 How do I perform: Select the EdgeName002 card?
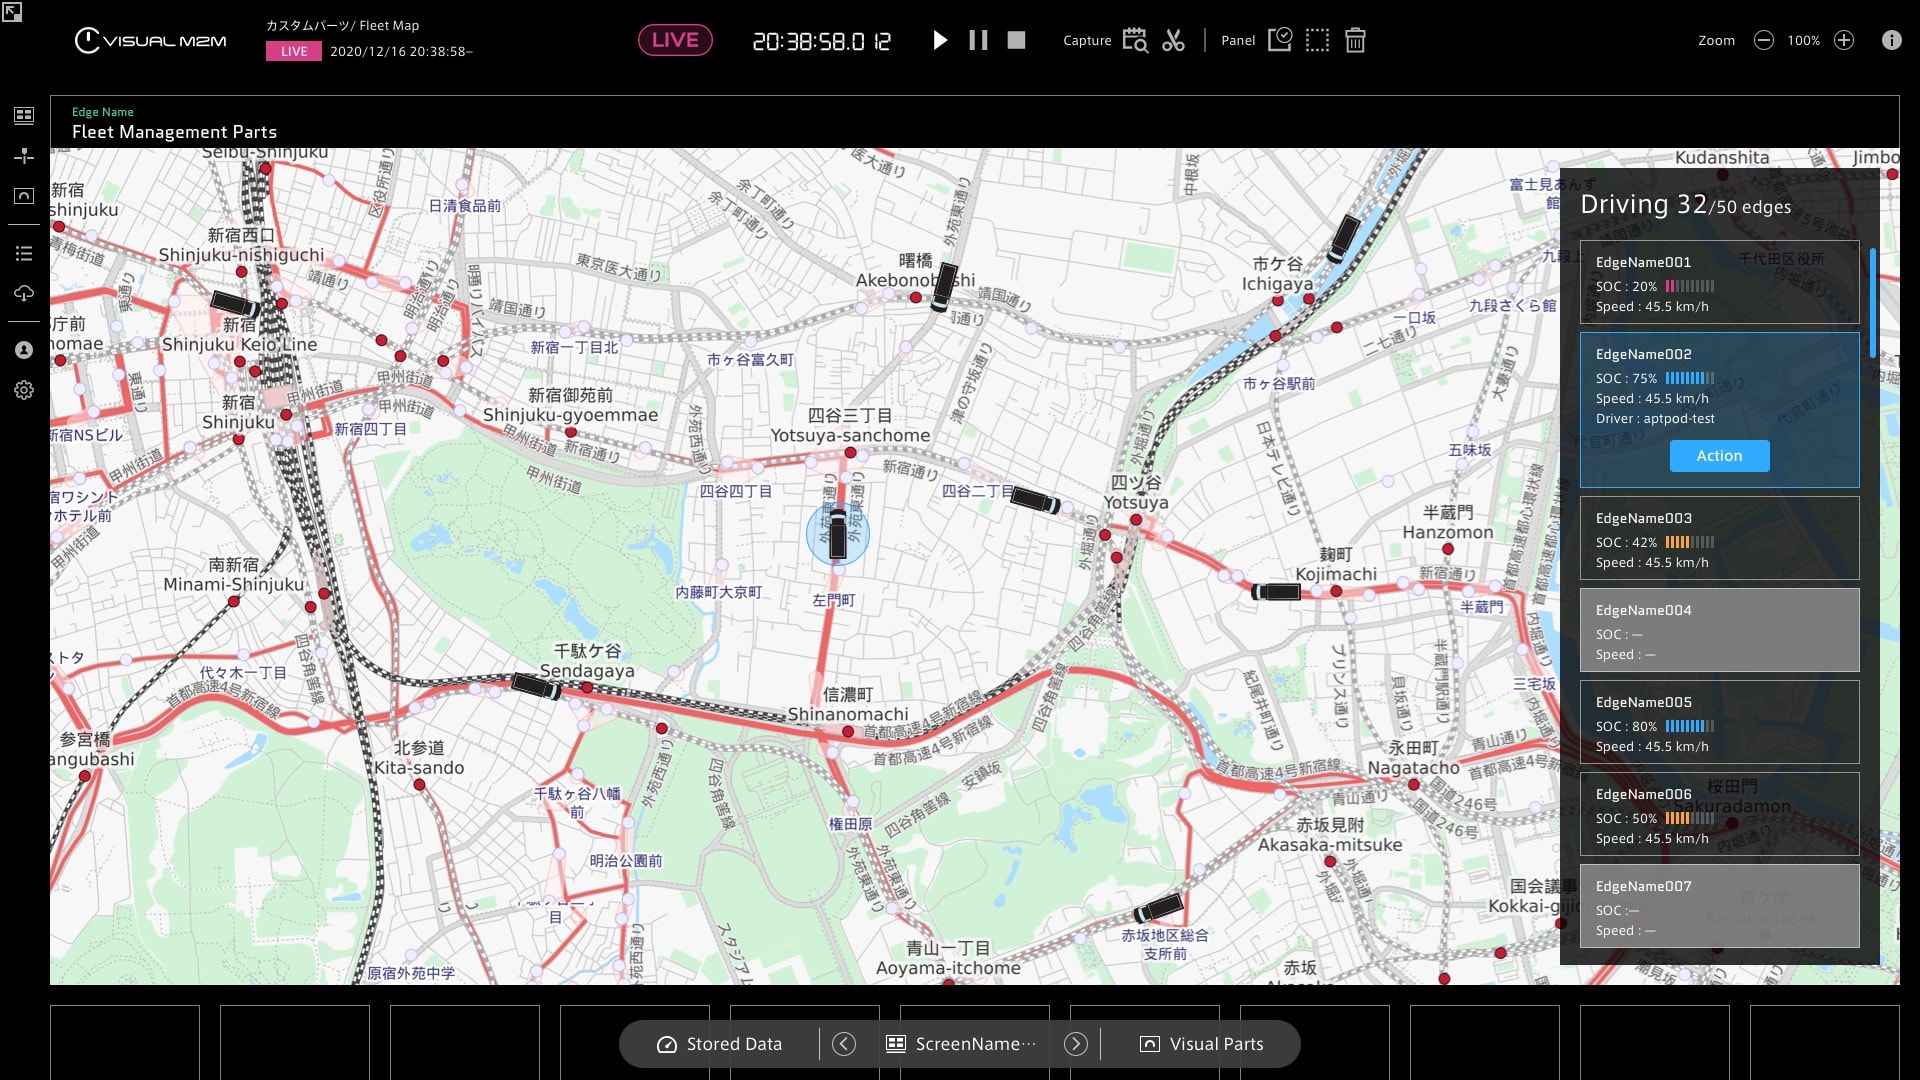coord(1719,410)
